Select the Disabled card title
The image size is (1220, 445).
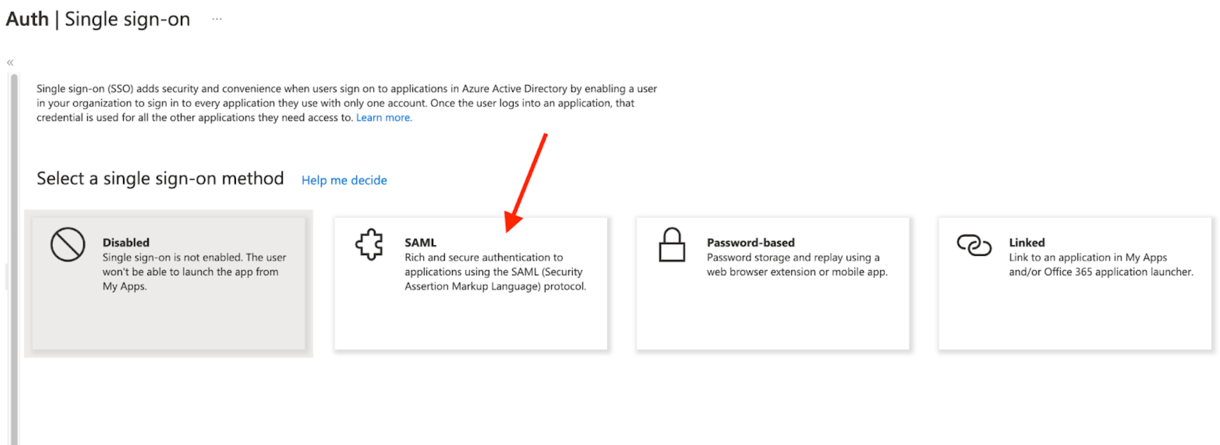(x=126, y=242)
